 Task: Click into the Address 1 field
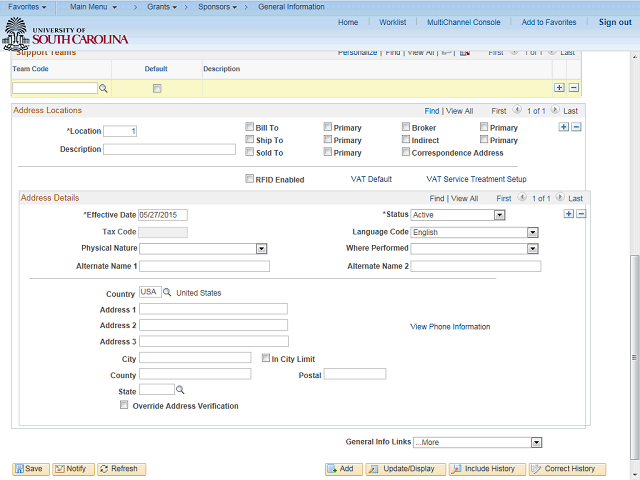(213, 309)
